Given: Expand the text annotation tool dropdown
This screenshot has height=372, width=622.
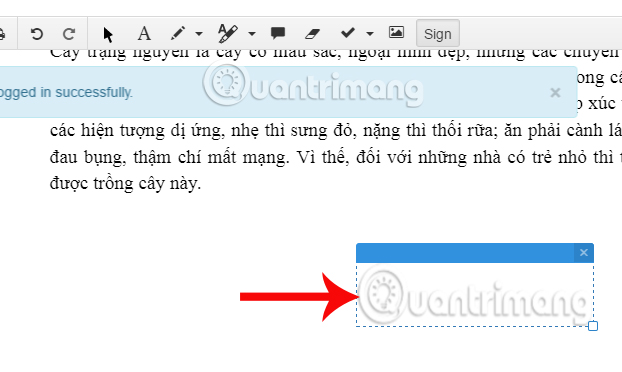Looking at the screenshot, I should pos(251,34).
